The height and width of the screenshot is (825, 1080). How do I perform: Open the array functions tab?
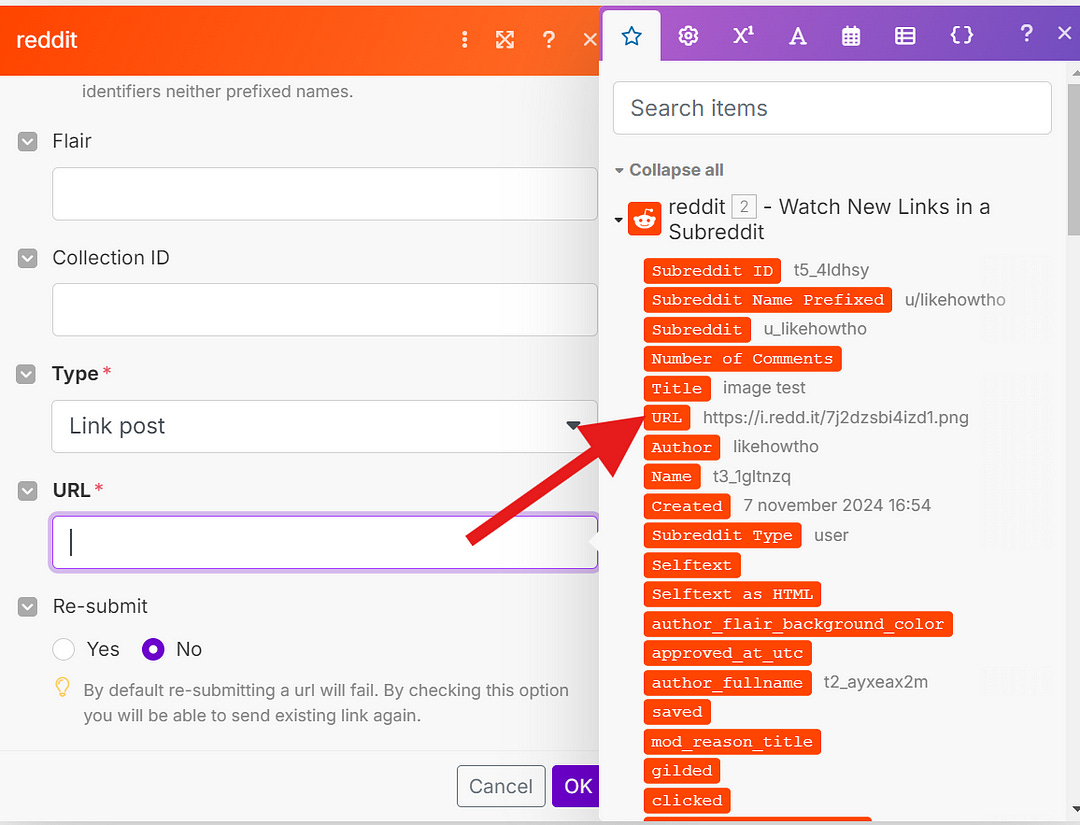click(x=905, y=36)
